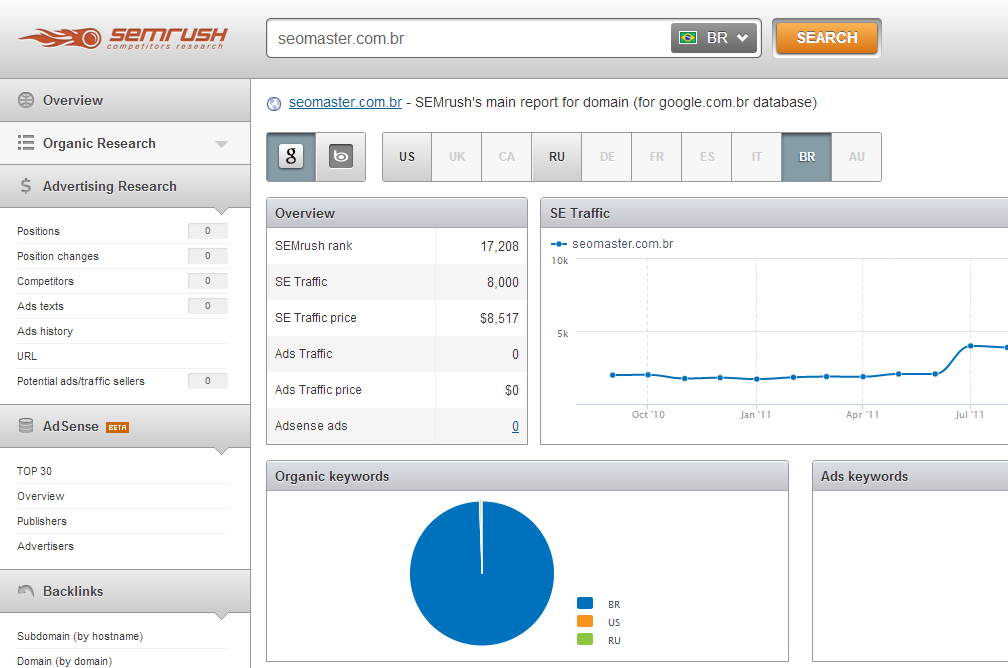
Task: Open the seomaster.com.br domain link
Action: coord(345,102)
